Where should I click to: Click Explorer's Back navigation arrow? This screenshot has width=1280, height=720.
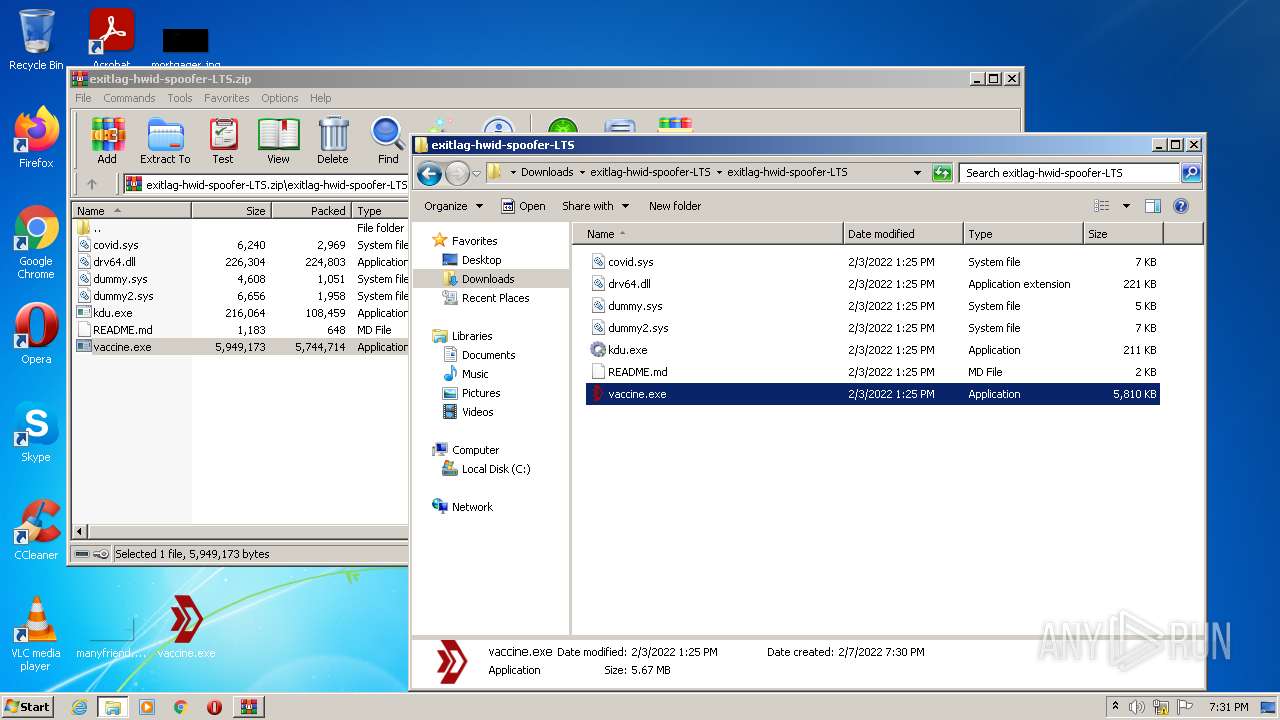click(x=429, y=173)
